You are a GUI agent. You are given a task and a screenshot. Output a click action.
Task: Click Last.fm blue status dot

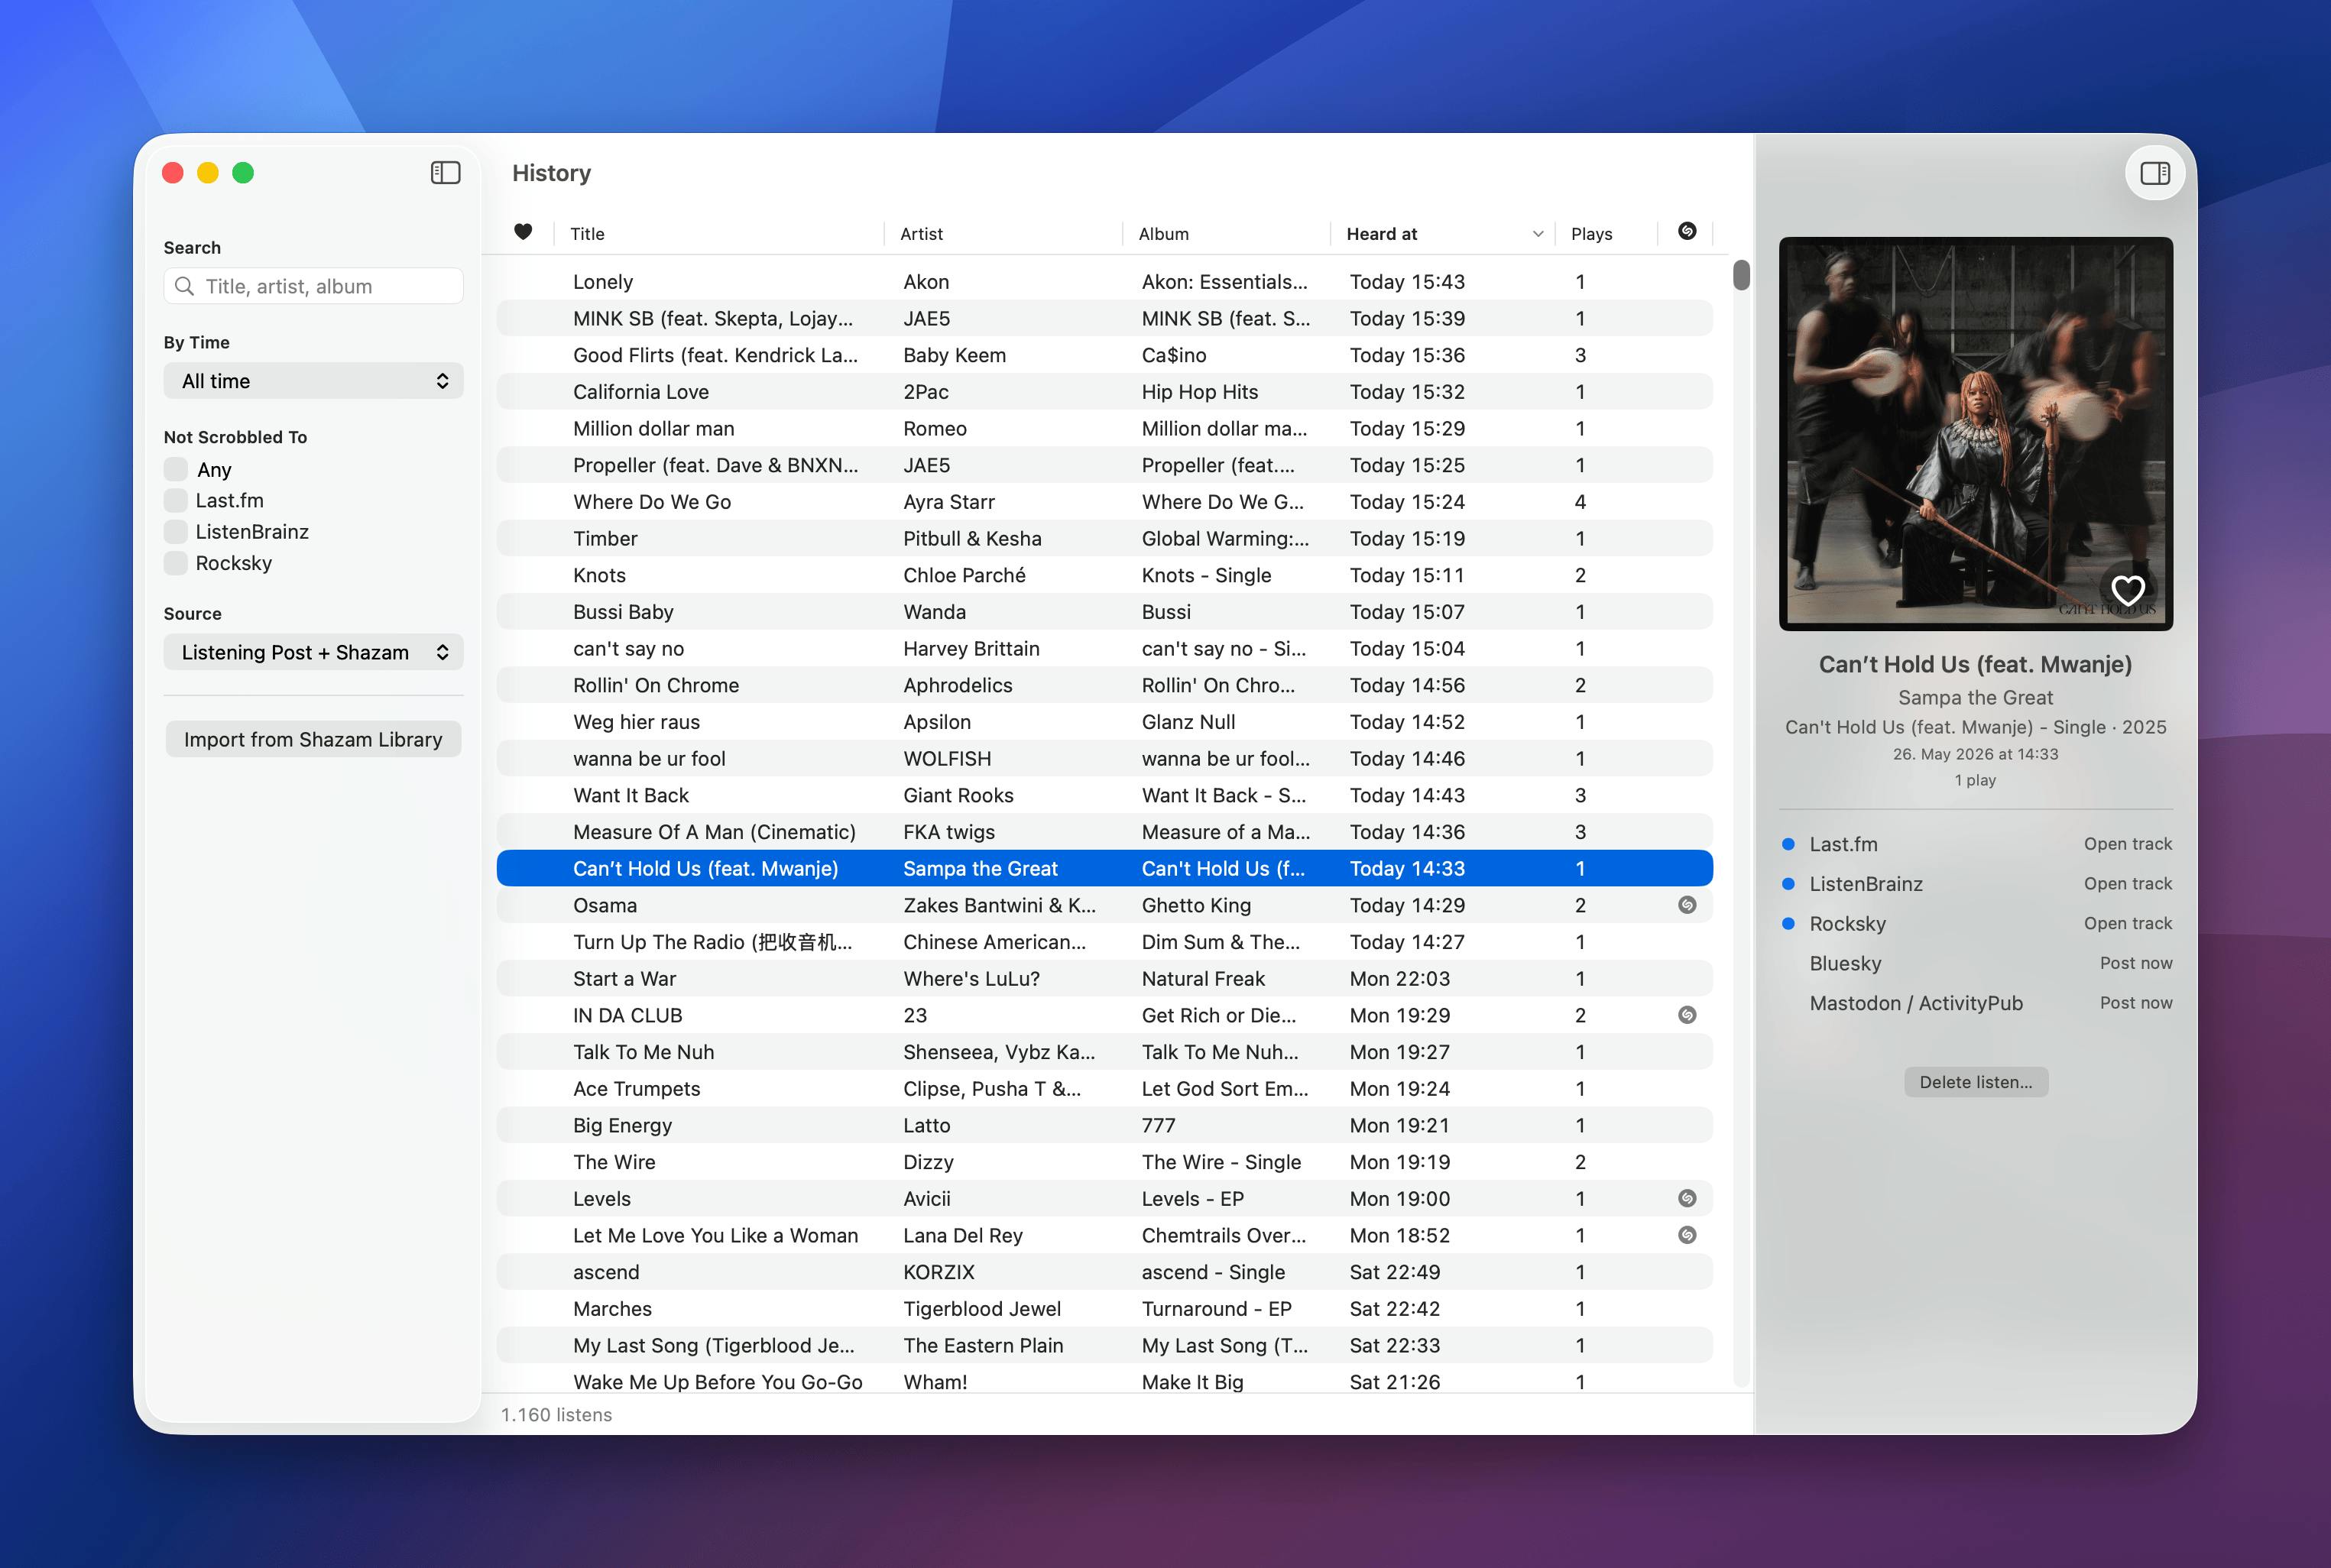(x=1788, y=844)
